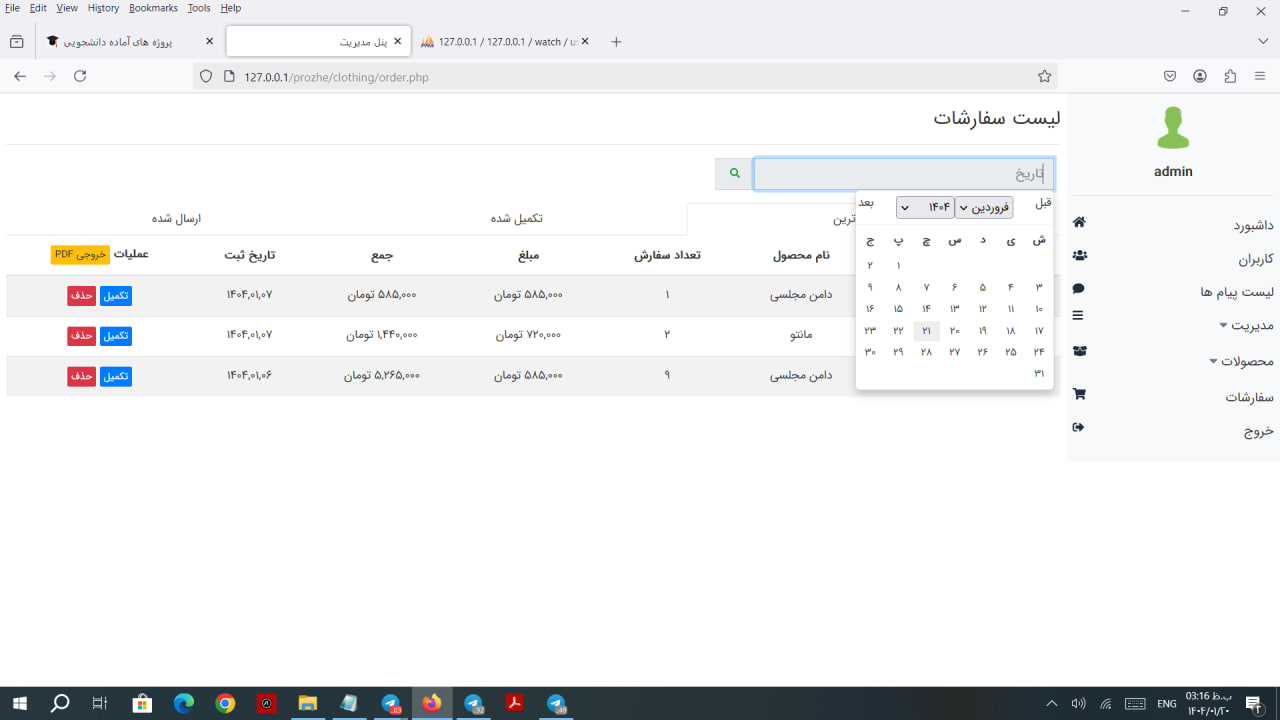Select day ۱ in the calendar
The height and width of the screenshot is (720, 1280).
click(x=898, y=266)
